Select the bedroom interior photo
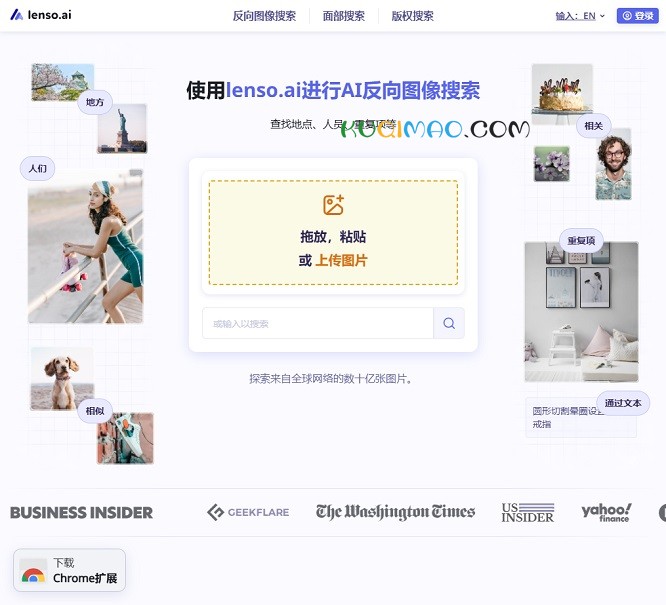The height and width of the screenshot is (605, 666). (581, 312)
